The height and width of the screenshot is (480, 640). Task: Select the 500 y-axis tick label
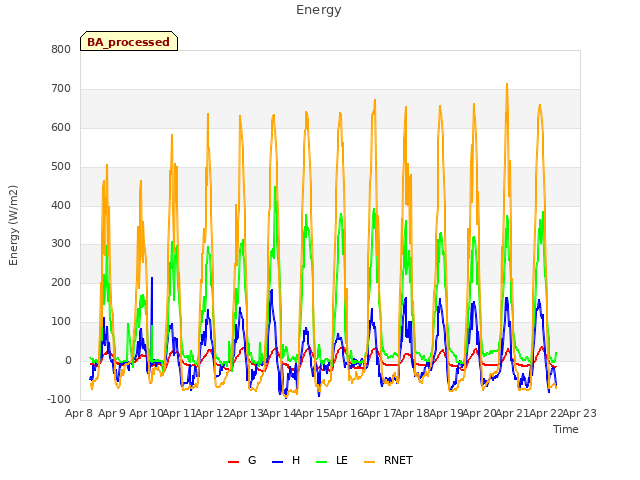click(x=61, y=167)
